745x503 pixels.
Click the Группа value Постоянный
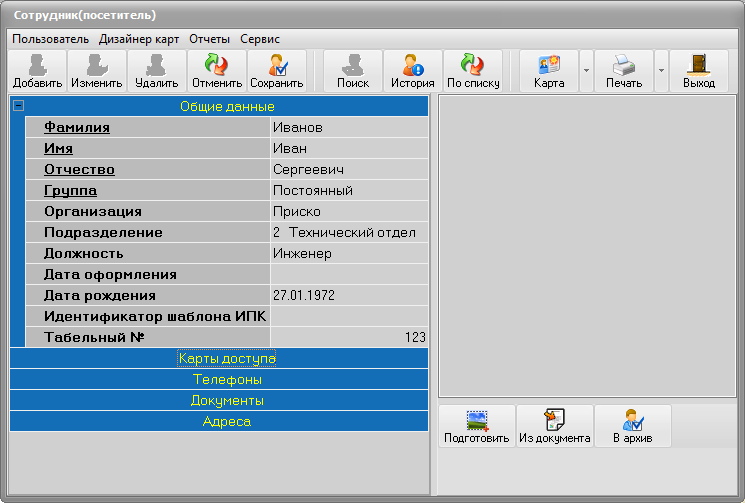pos(349,190)
